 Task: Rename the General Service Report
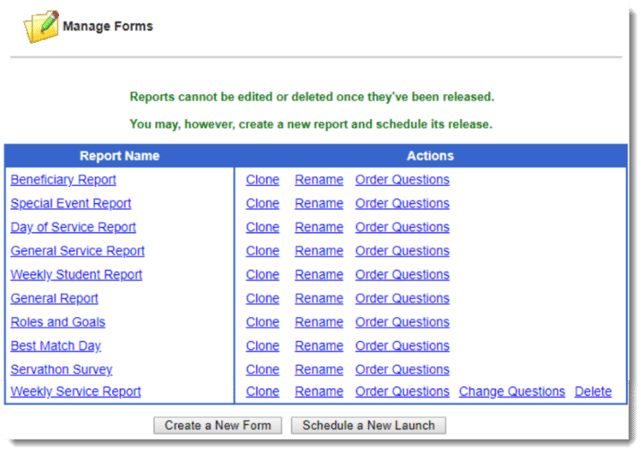pos(319,251)
